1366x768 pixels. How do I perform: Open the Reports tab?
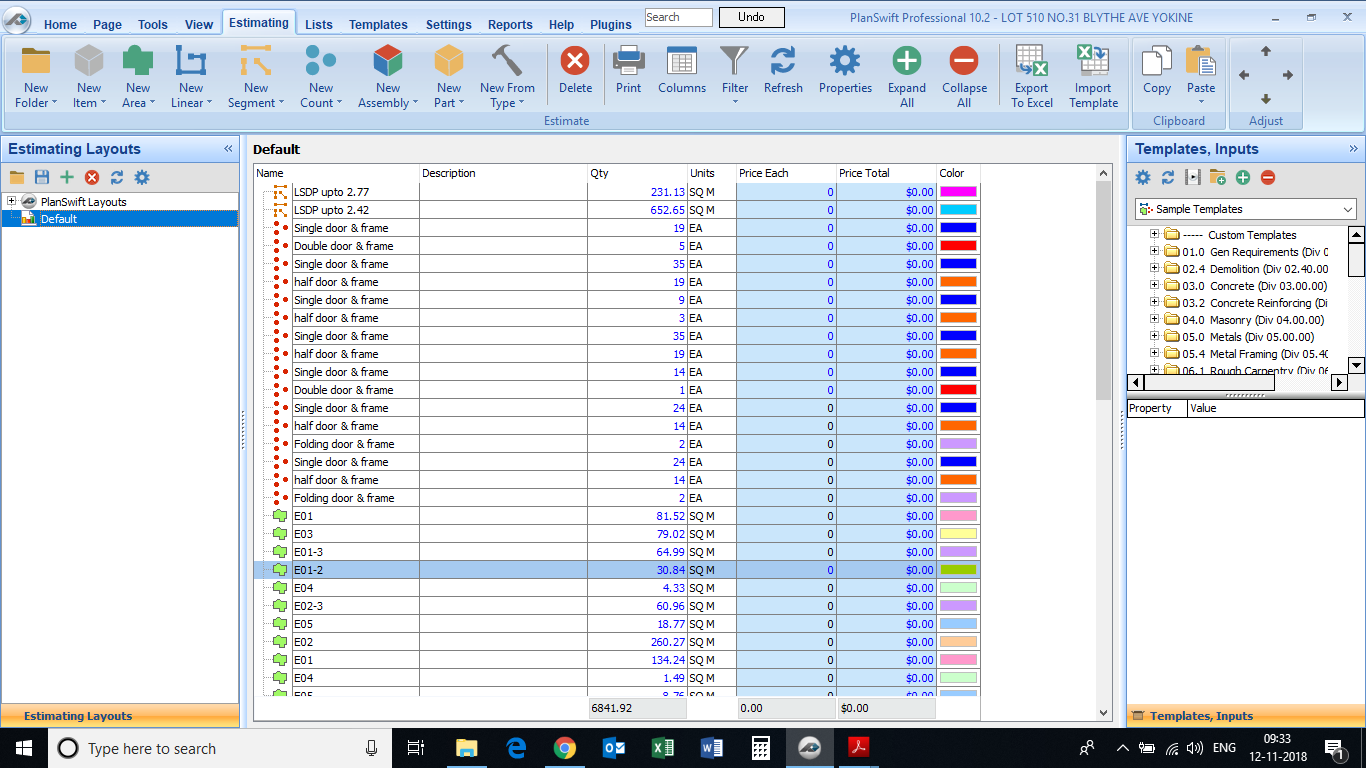510,25
